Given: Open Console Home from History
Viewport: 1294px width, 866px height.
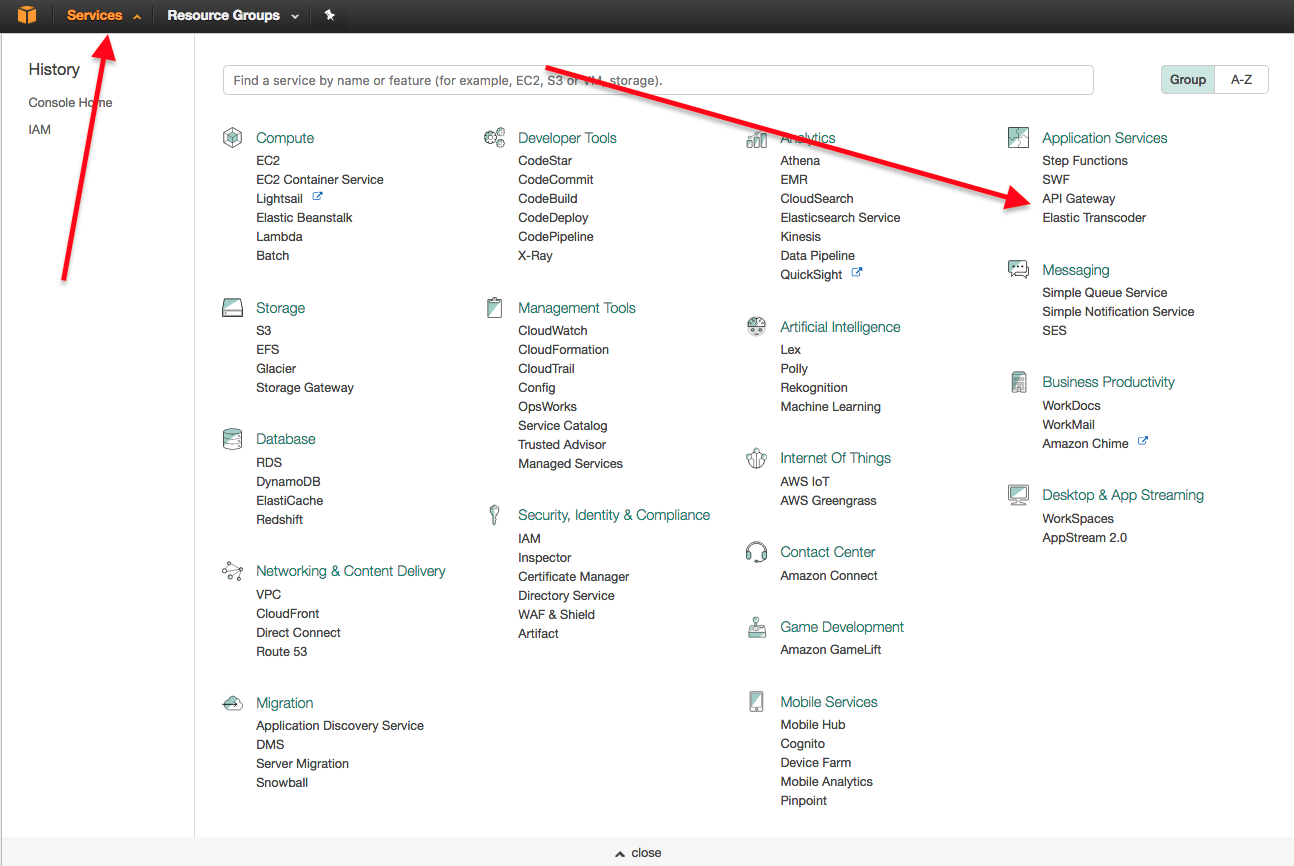Looking at the screenshot, I should [x=70, y=103].
